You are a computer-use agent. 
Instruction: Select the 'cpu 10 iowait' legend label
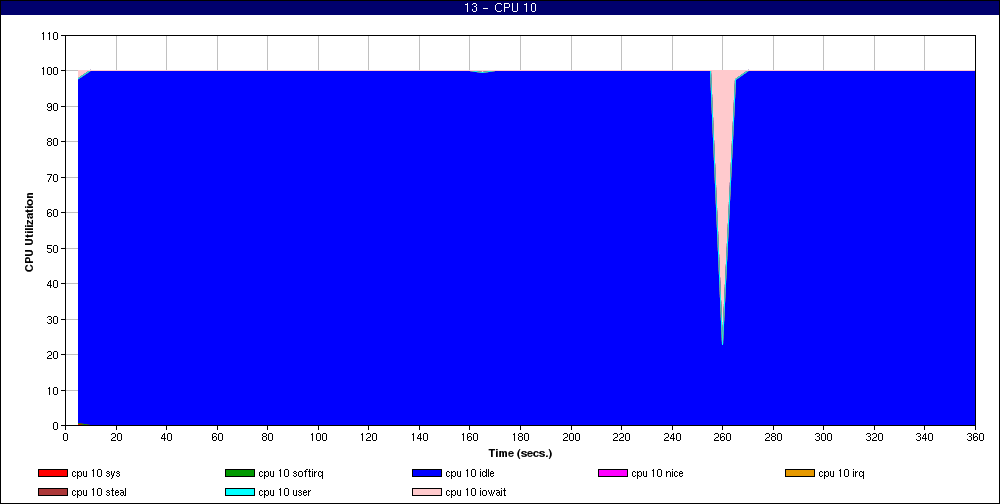point(476,493)
